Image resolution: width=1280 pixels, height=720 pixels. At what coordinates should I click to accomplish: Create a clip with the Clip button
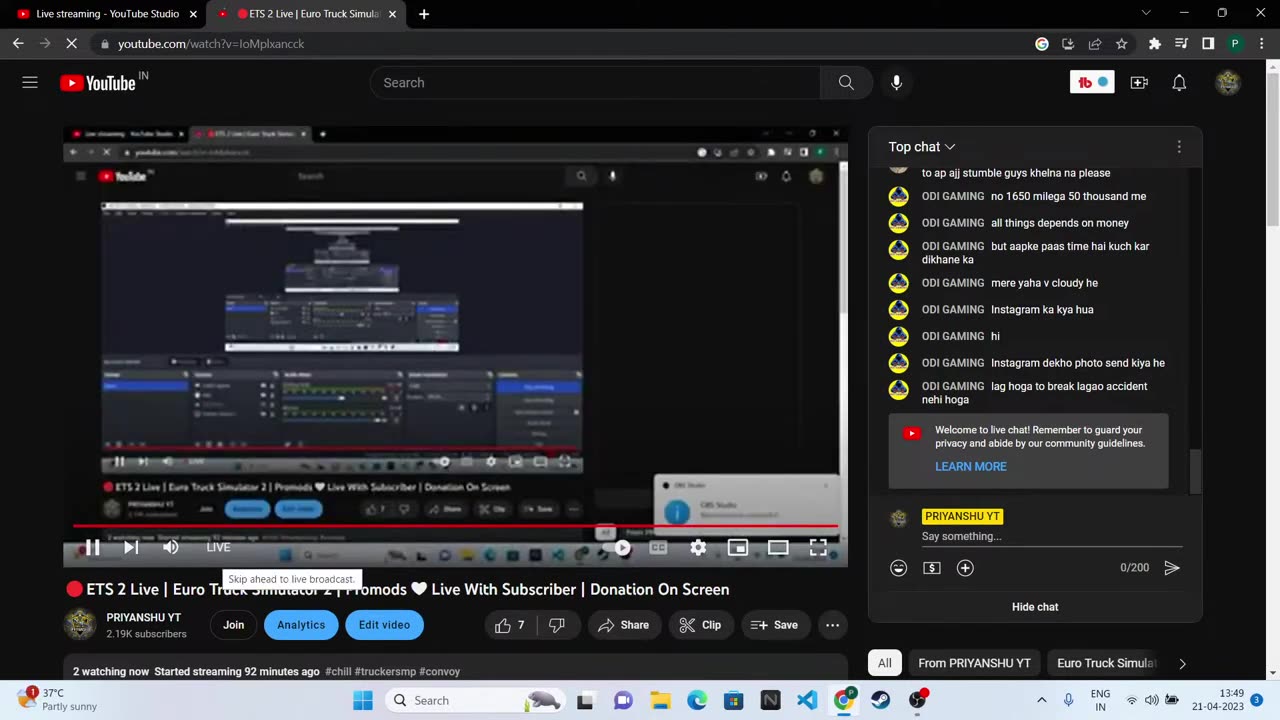[x=700, y=625]
